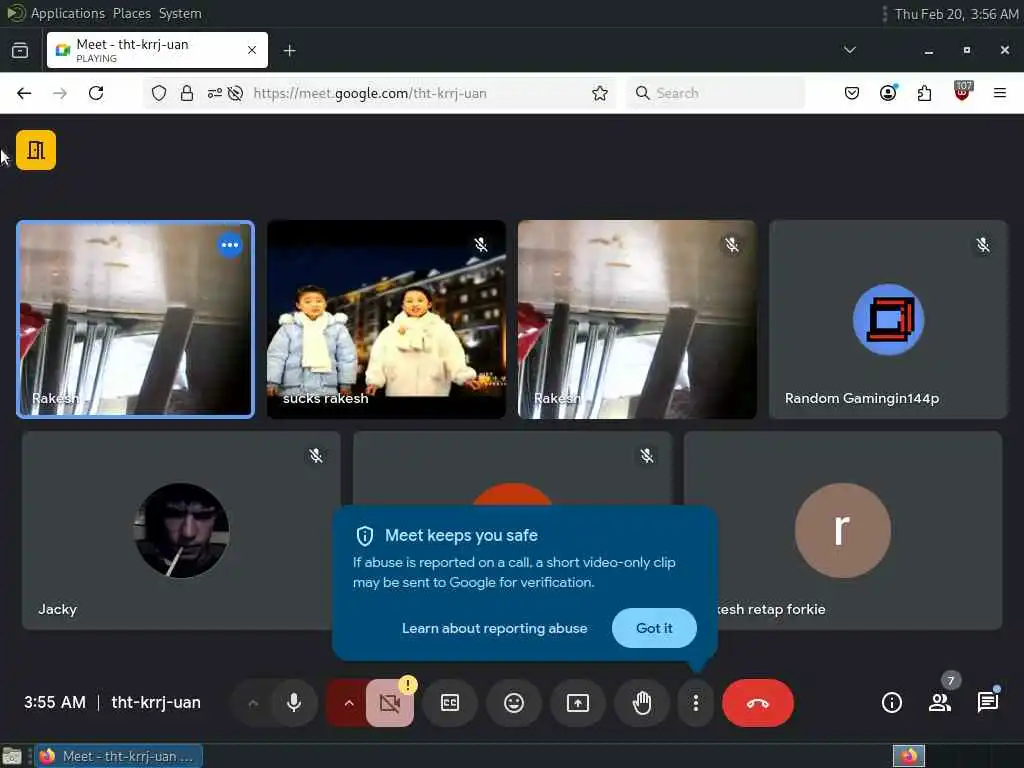Click the Got it button

click(x=654, y=628)
